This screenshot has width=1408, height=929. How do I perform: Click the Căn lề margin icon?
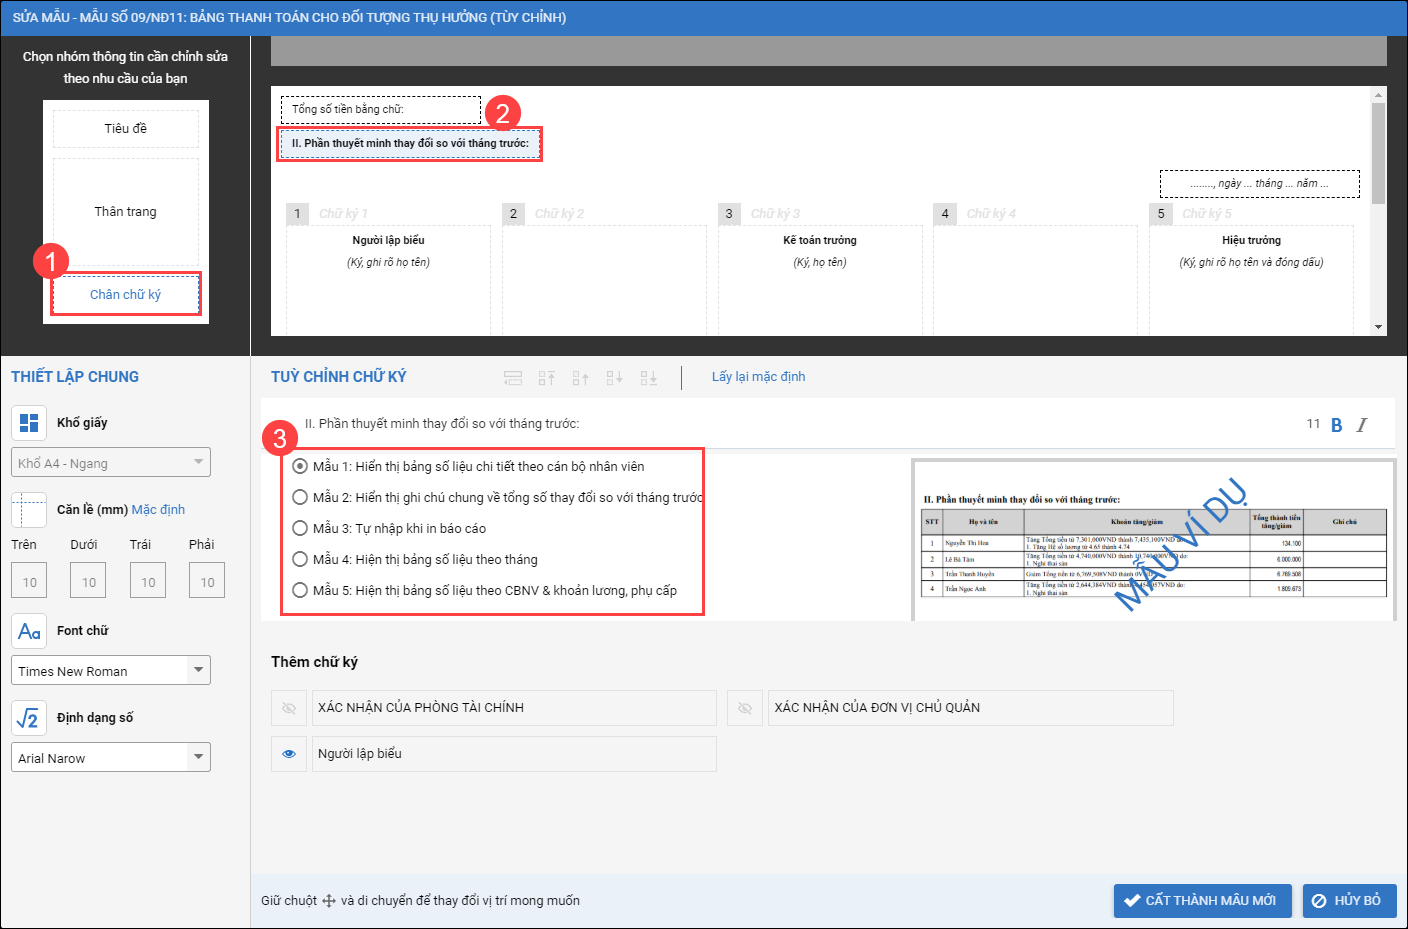pos(29,510)
